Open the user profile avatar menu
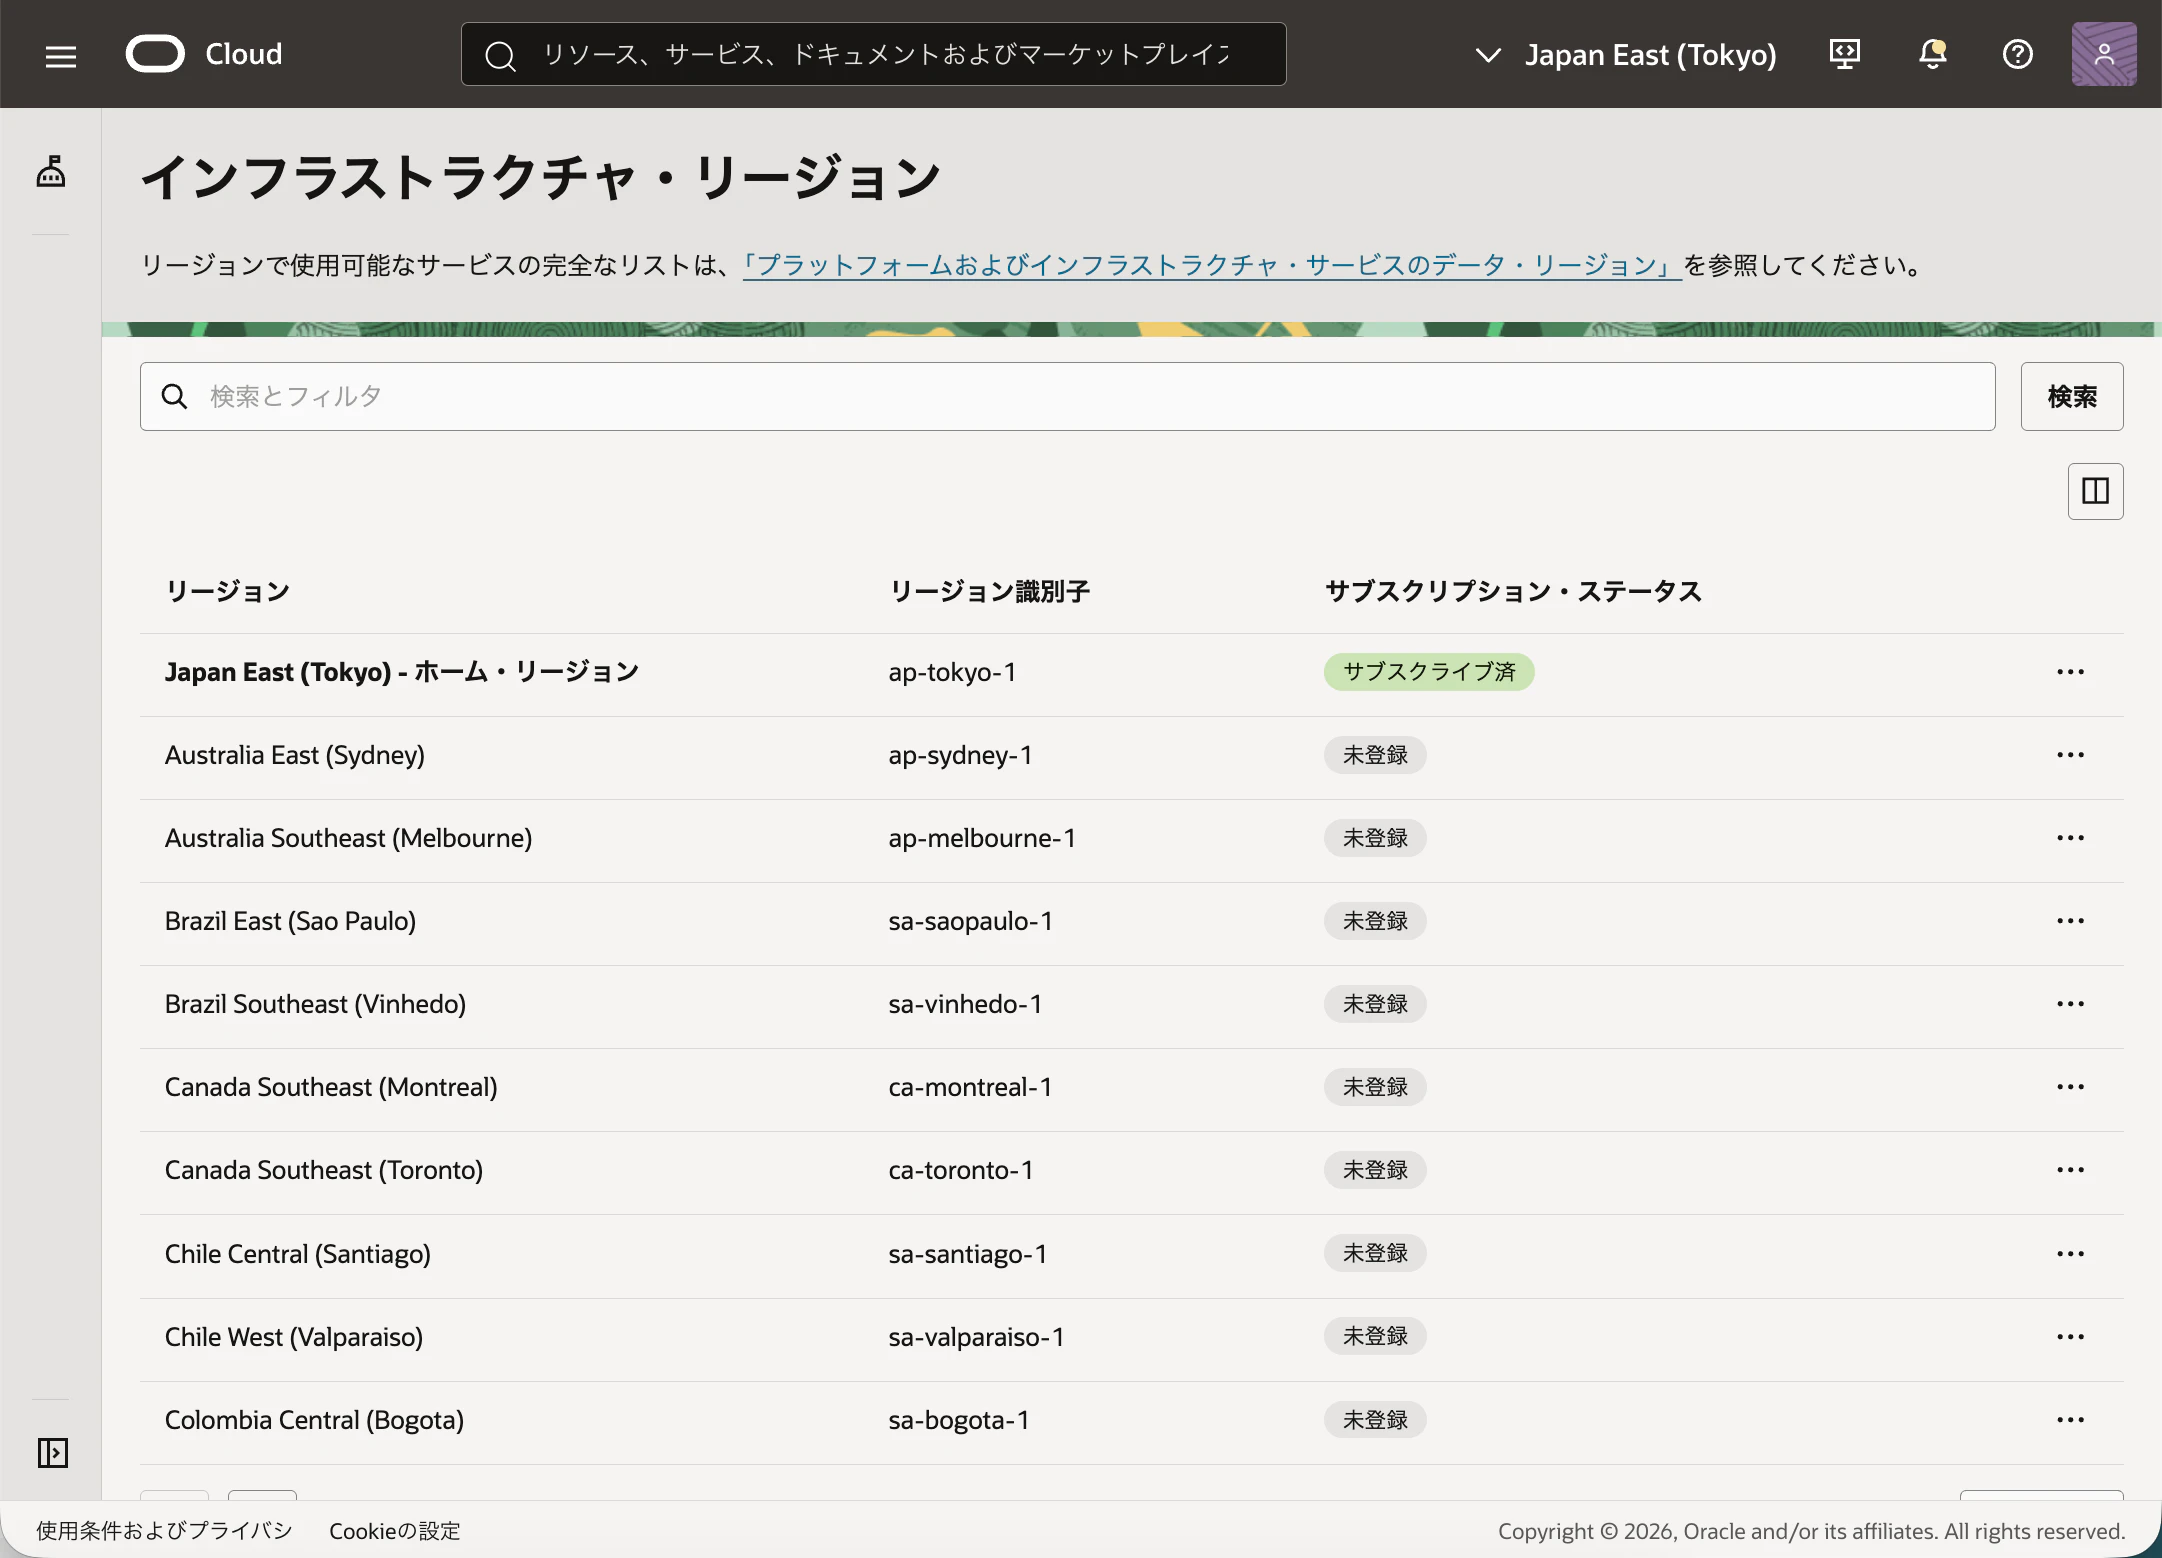Screen dimensions: 2162x1558 [2104, 54]
